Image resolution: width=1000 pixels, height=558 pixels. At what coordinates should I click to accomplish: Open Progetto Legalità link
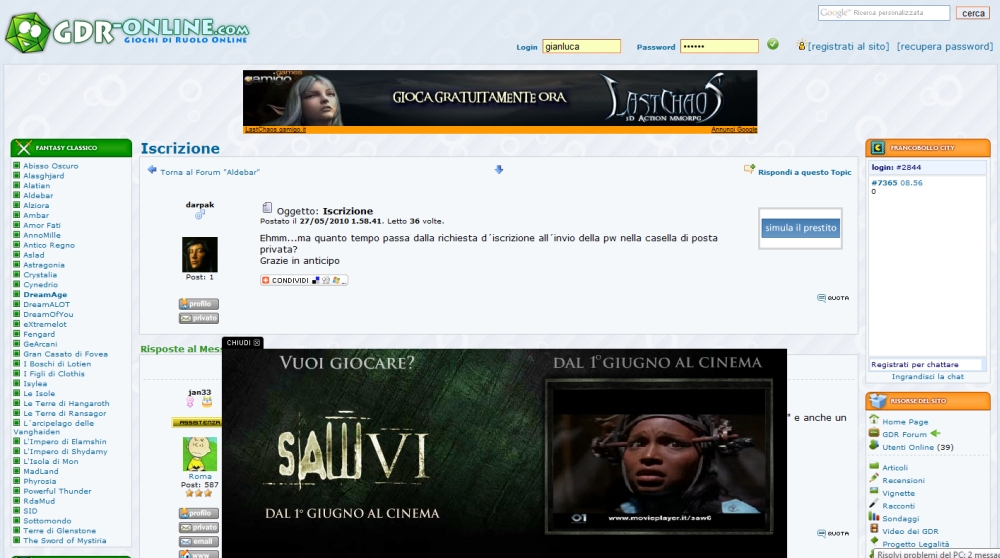click(x=915, y=544)
